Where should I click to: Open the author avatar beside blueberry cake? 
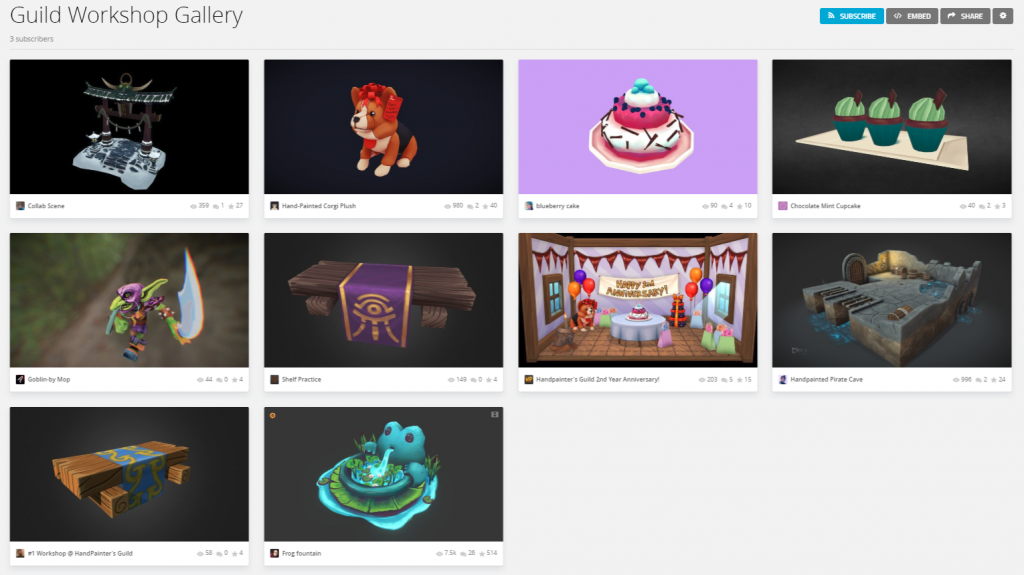click(529, 206)
